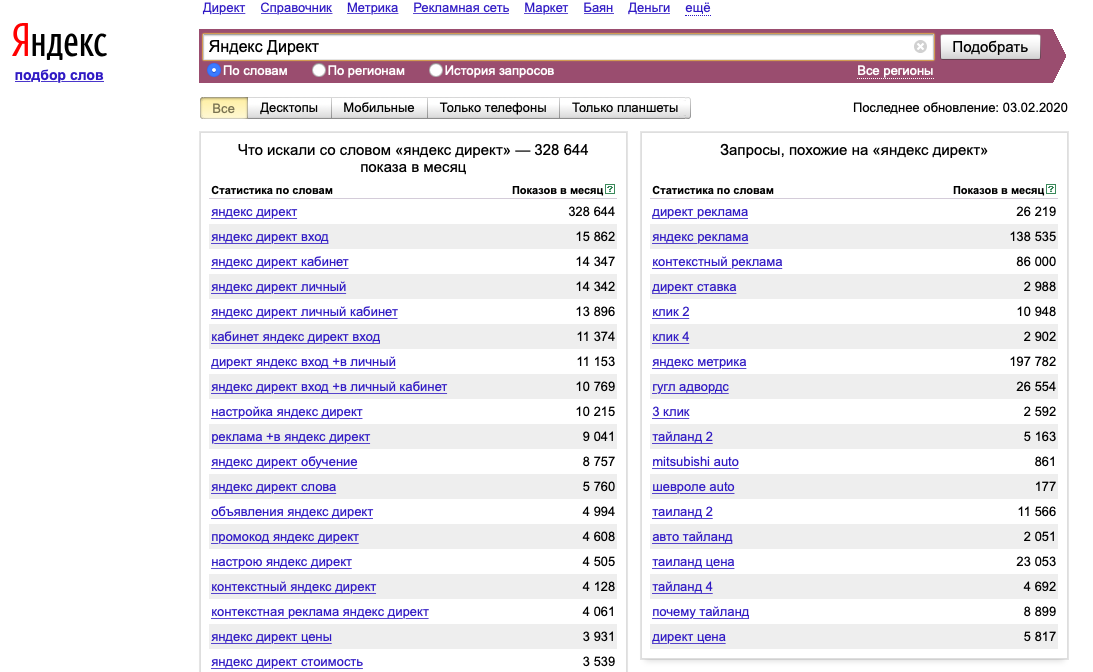Open 'mitsubishi auto' similar query

tap(695, 462)
